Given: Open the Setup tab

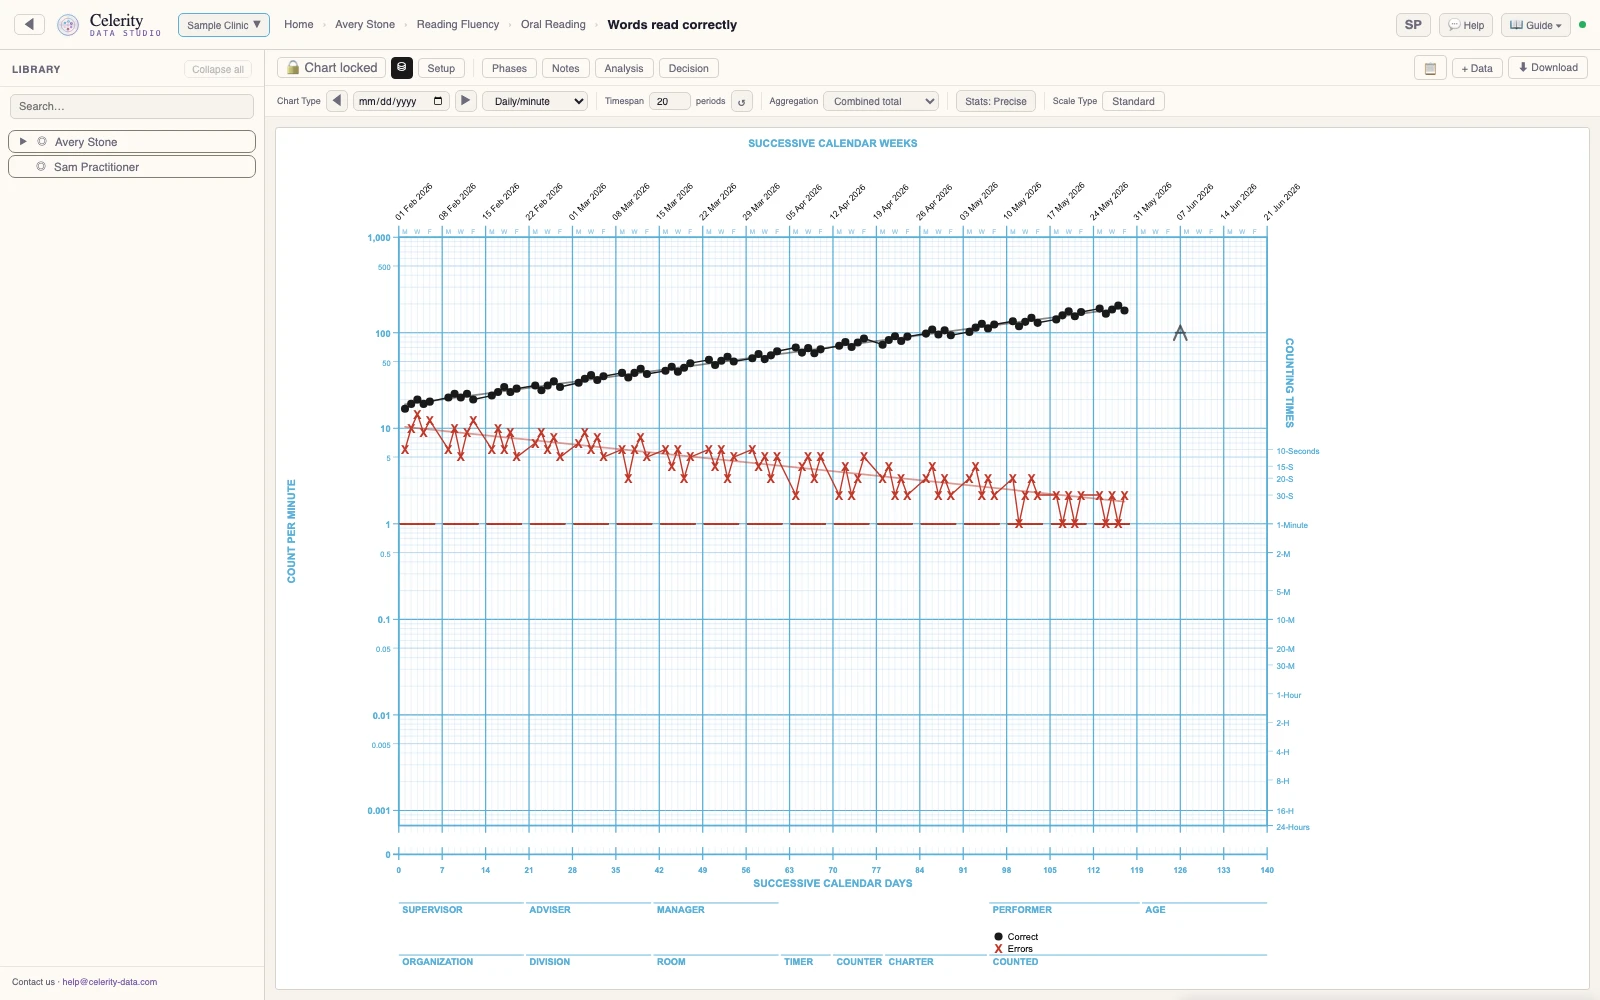Looking at the screenshot, I should [441, 68].
